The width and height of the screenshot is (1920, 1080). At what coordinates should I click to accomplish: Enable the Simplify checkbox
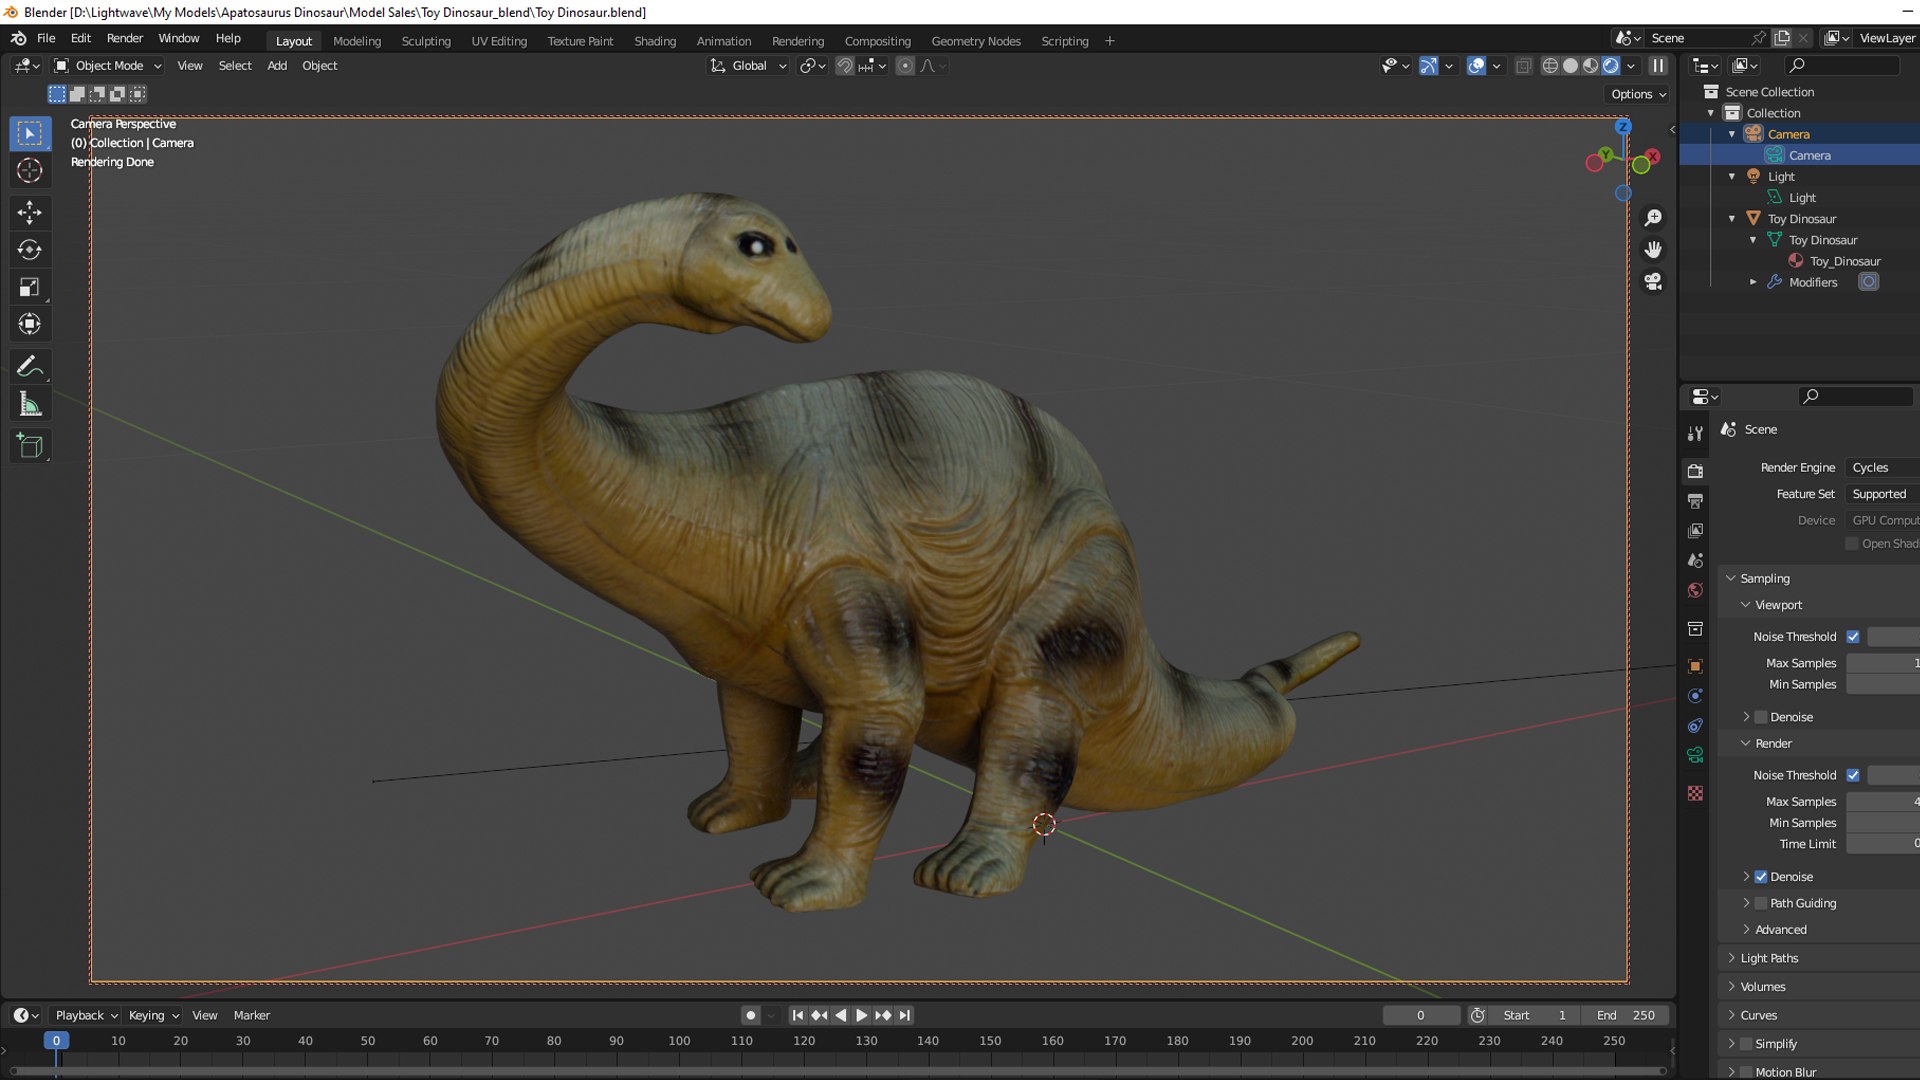[x=1746, y=1044]
